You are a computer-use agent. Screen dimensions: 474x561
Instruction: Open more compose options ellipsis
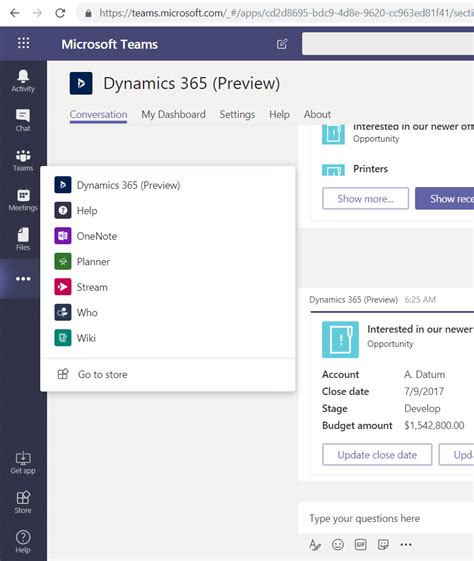pyautogui.click(x=406, y=545)
